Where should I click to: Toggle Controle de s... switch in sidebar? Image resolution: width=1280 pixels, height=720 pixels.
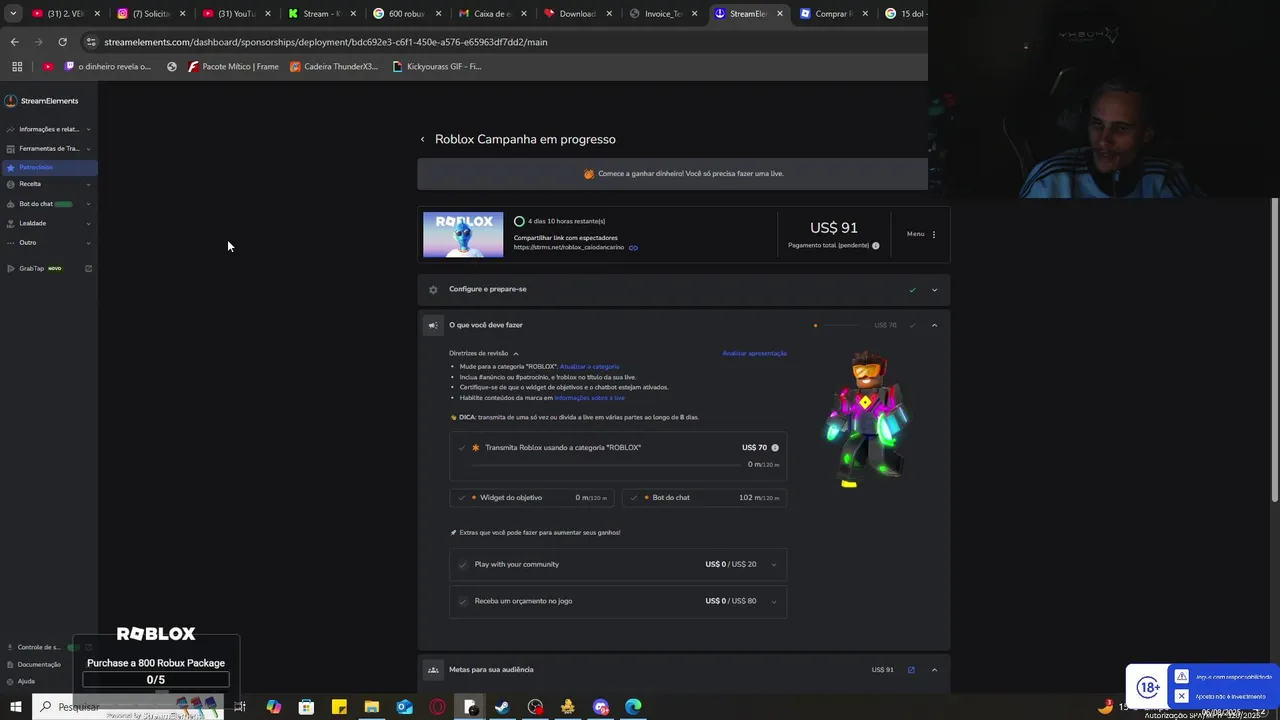pyautogui.click(x=73, y=647)
